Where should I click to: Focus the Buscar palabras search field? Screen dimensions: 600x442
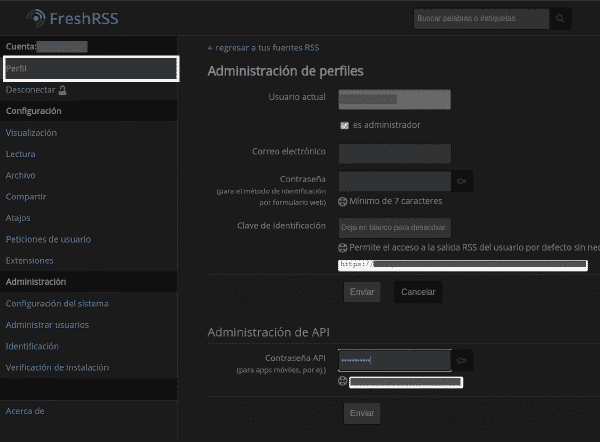481,18
